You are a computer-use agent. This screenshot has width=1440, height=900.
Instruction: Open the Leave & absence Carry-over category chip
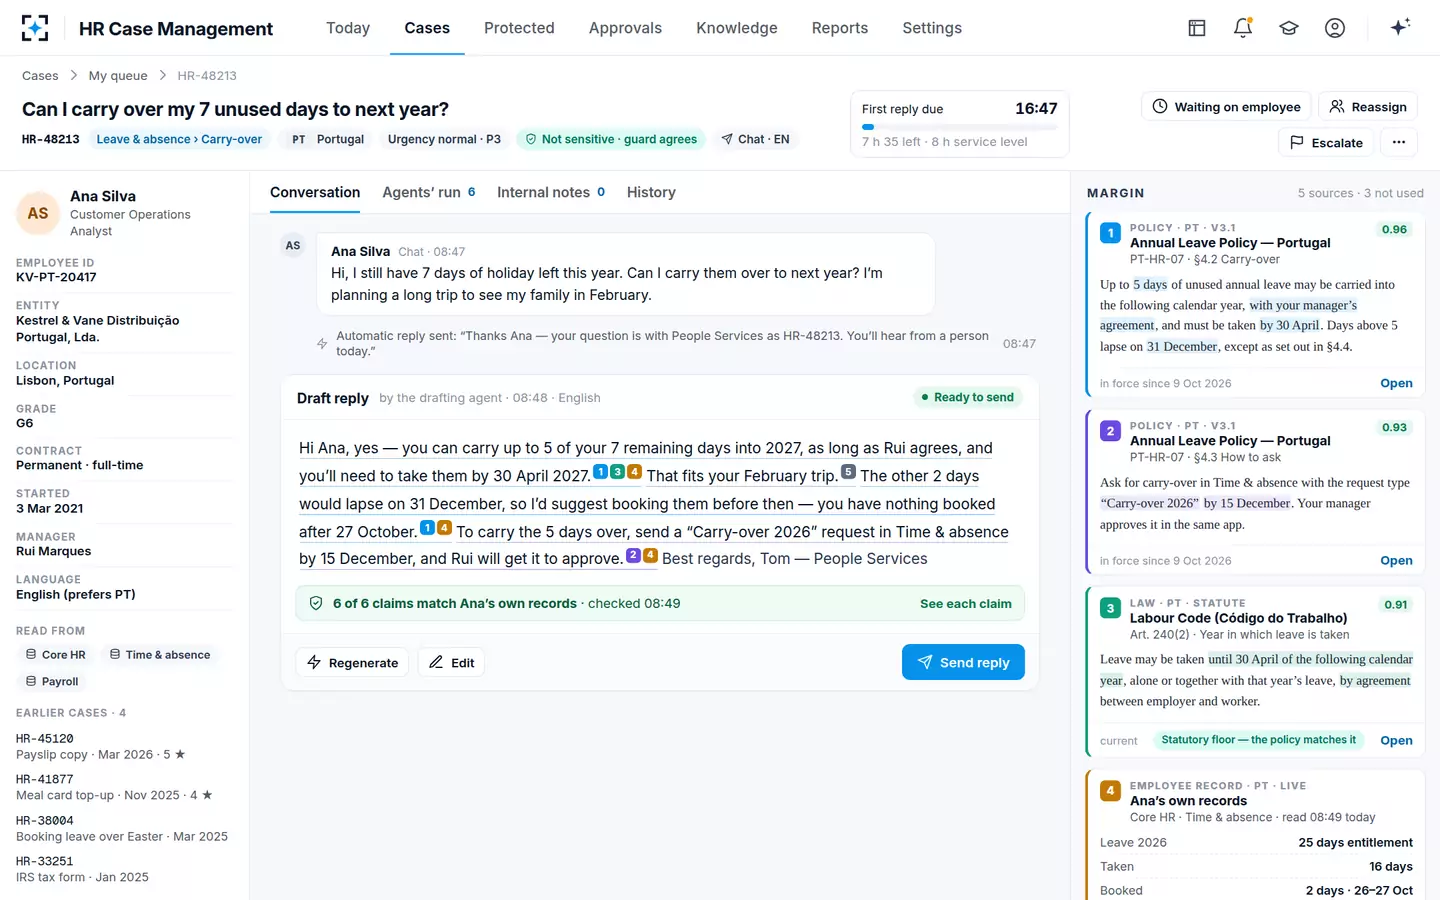179,139
